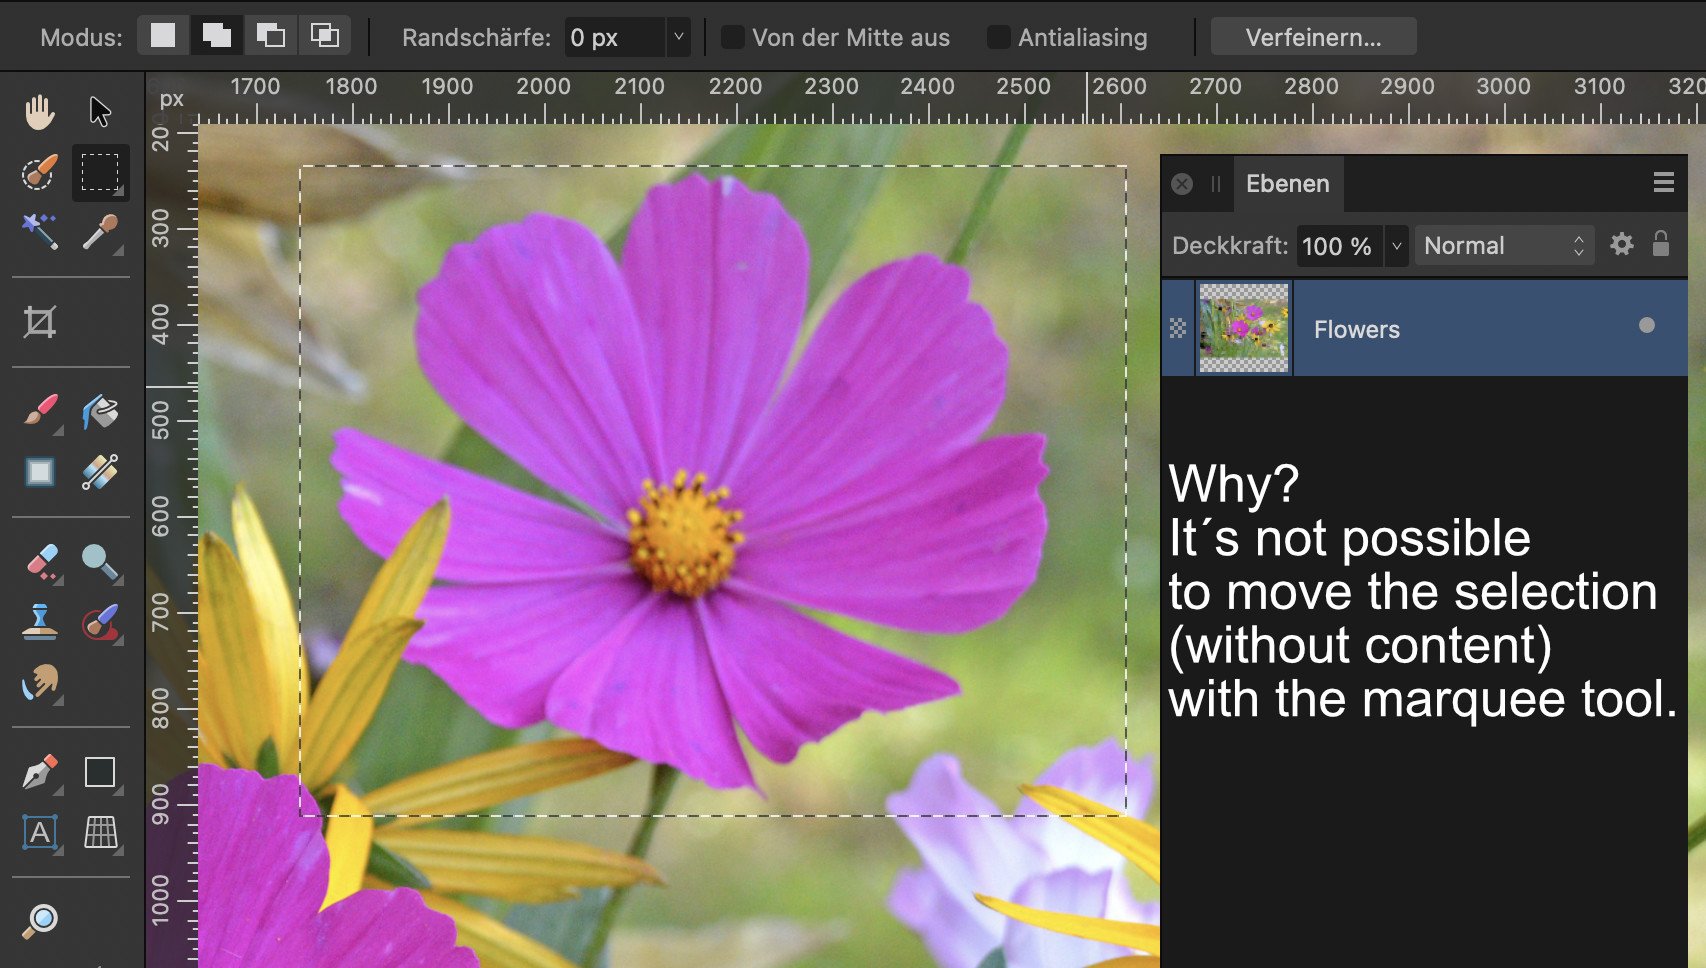Viewport: 1706px width, 968px height.
Task: Select the Mesh Warp grid tool
Action: pos(100,832)
